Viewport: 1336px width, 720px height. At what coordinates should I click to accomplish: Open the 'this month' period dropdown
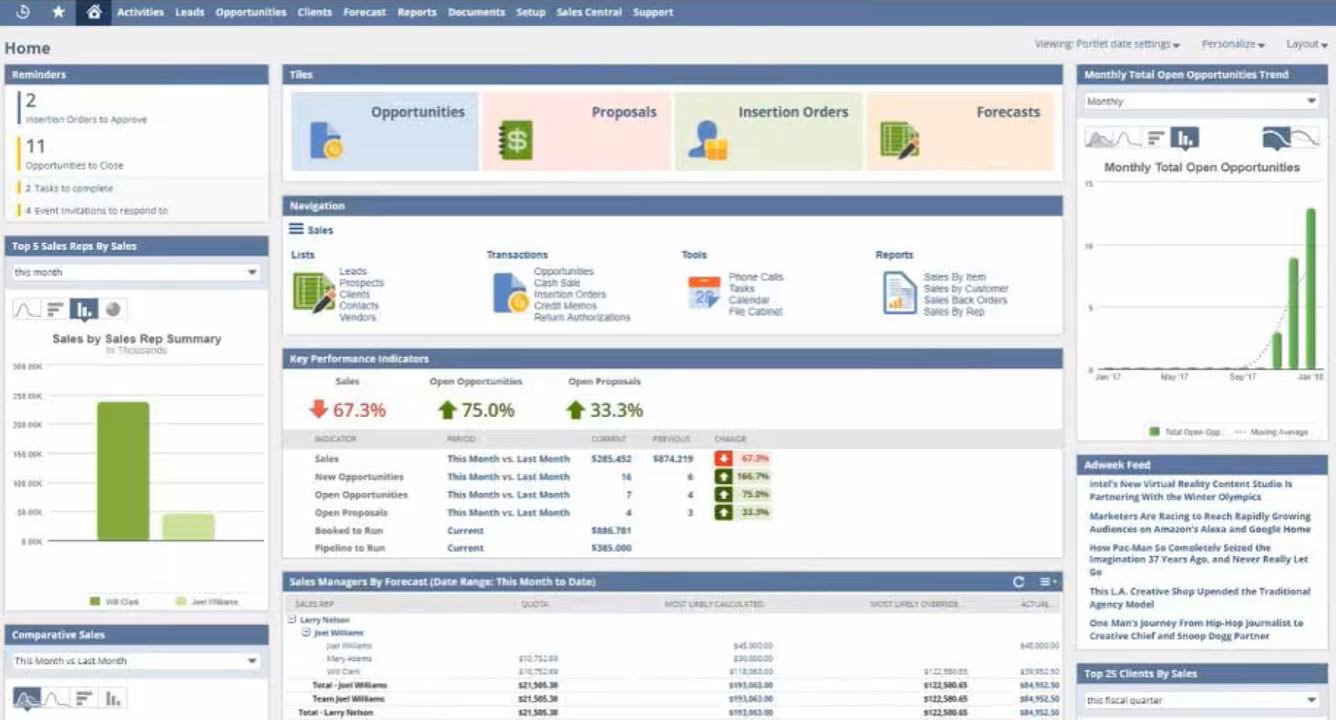pos(136,272)
